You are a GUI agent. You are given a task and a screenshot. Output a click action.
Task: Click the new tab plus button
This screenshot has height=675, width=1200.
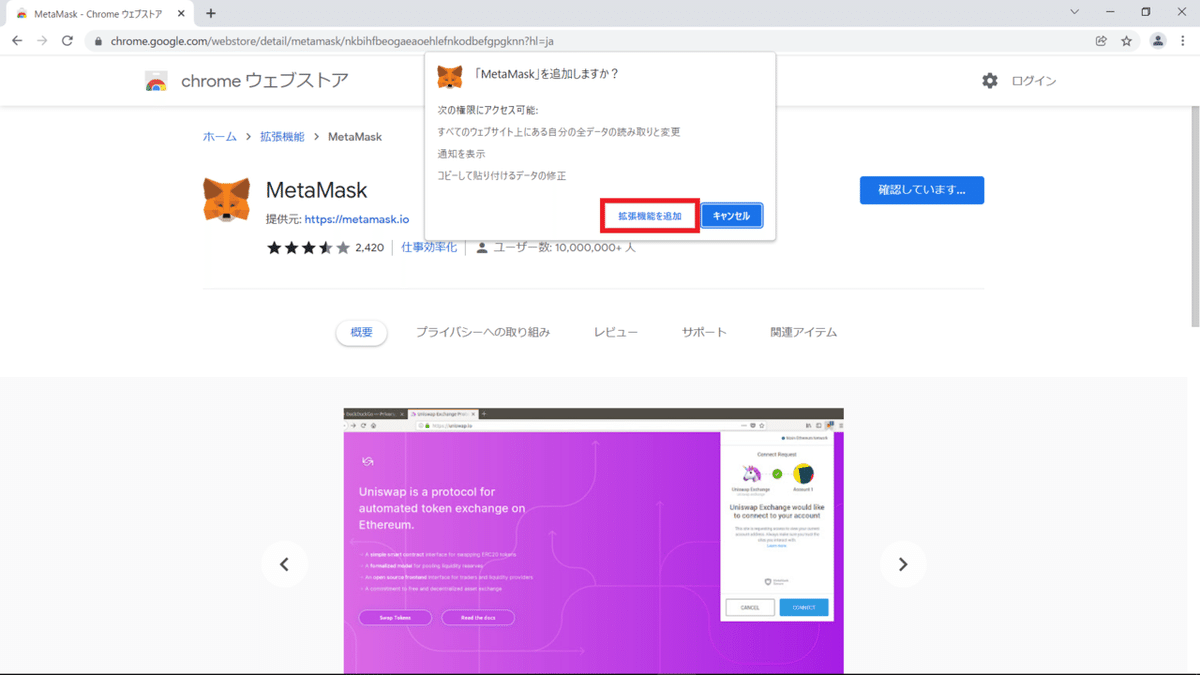(210, 14)
